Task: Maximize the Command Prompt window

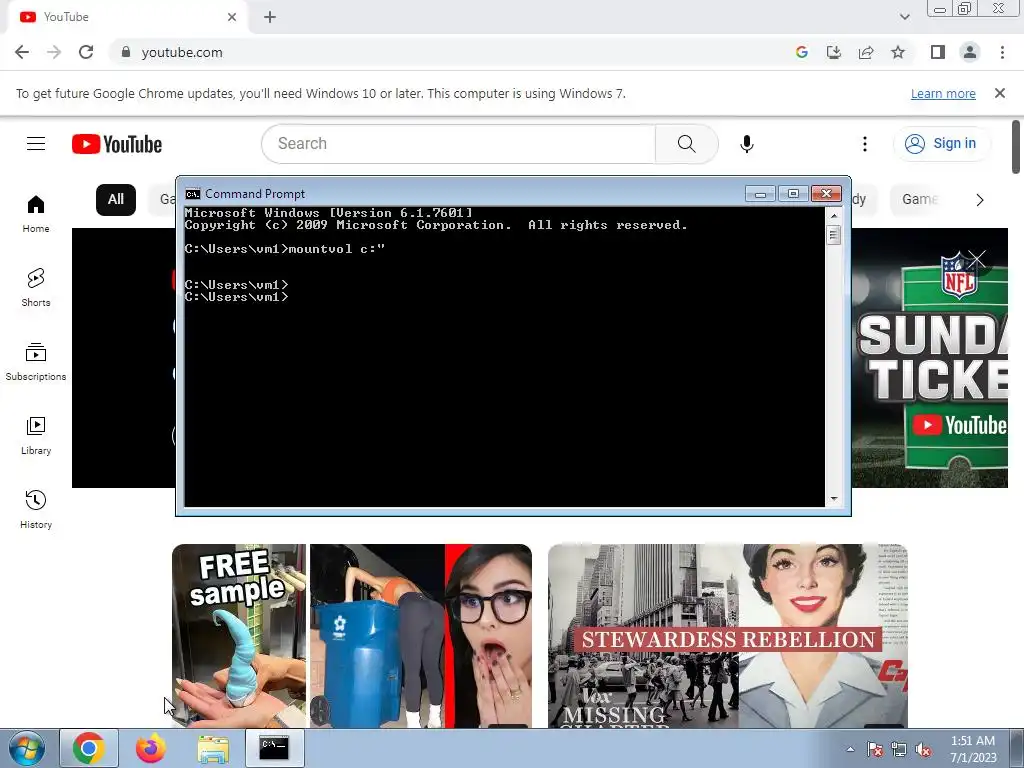Action: pos(793,194)
